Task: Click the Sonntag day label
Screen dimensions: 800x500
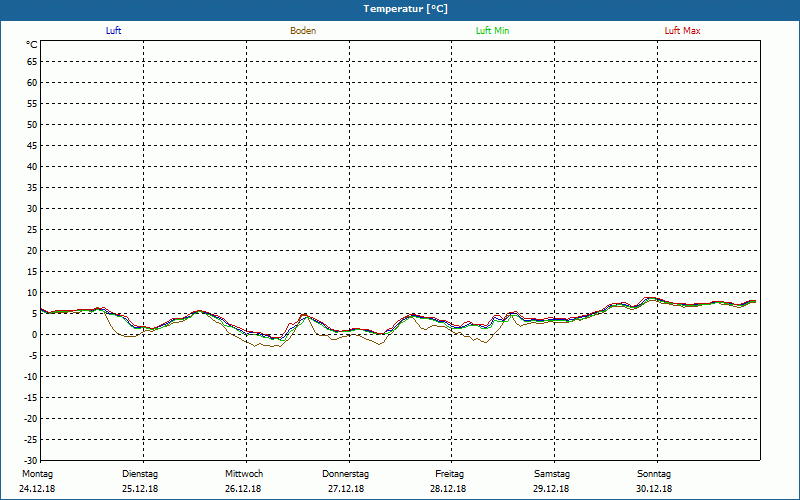Action: [x=654, y=474]
